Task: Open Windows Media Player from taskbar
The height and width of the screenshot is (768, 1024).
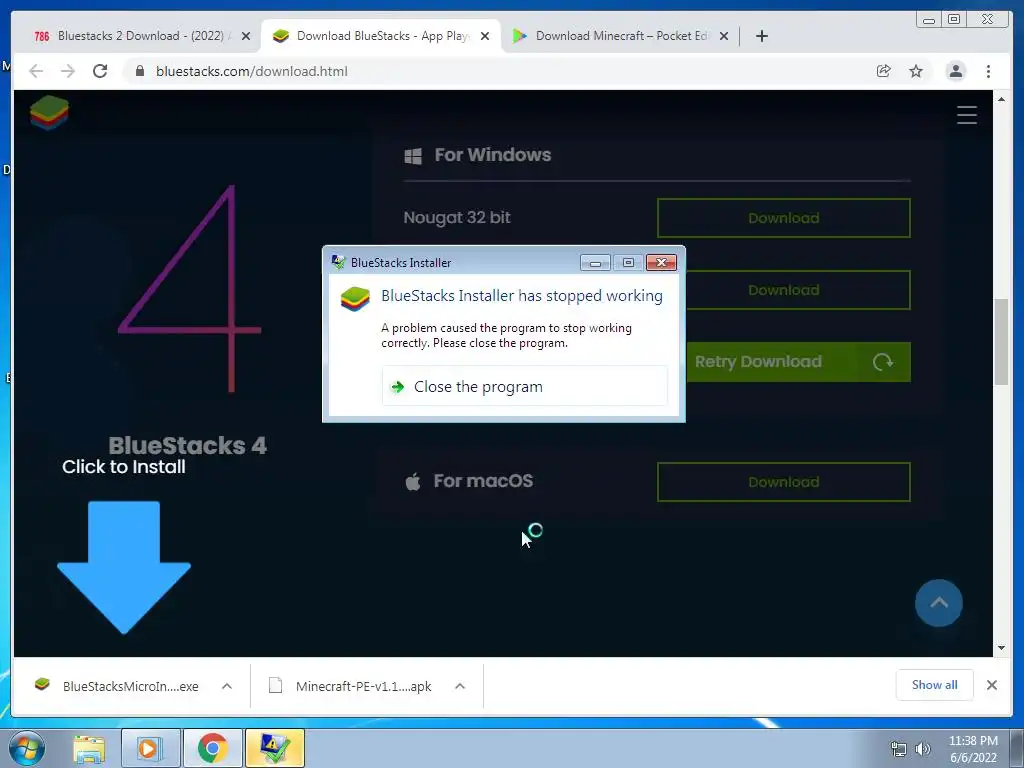Action: (150, 748)
